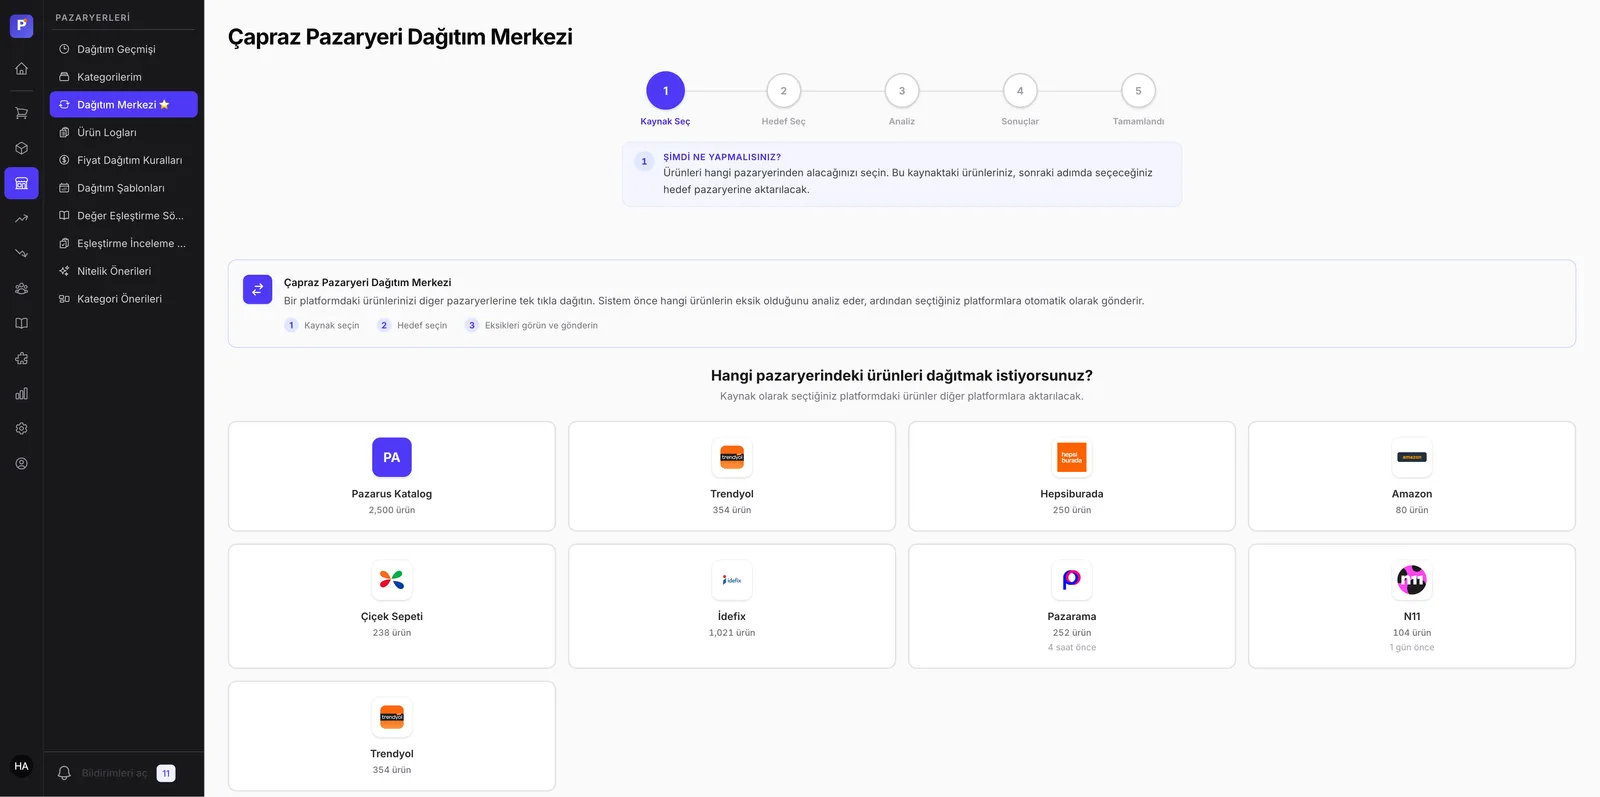Open the home icon in left rail
The height and width of the screenshot is (797, 1600).
point(21,69)
